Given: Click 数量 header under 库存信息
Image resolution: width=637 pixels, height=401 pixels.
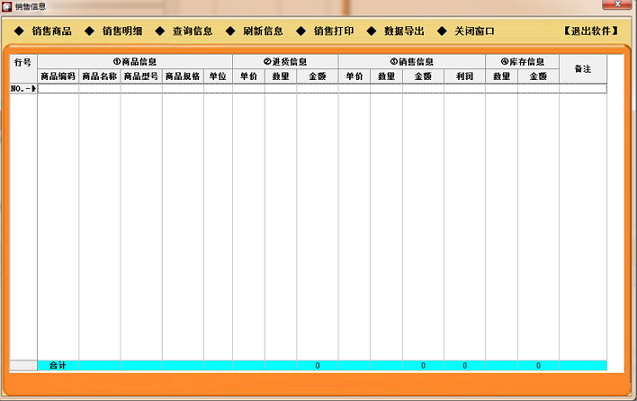Looking at the screenshot, I should click(x=502, y=76).
